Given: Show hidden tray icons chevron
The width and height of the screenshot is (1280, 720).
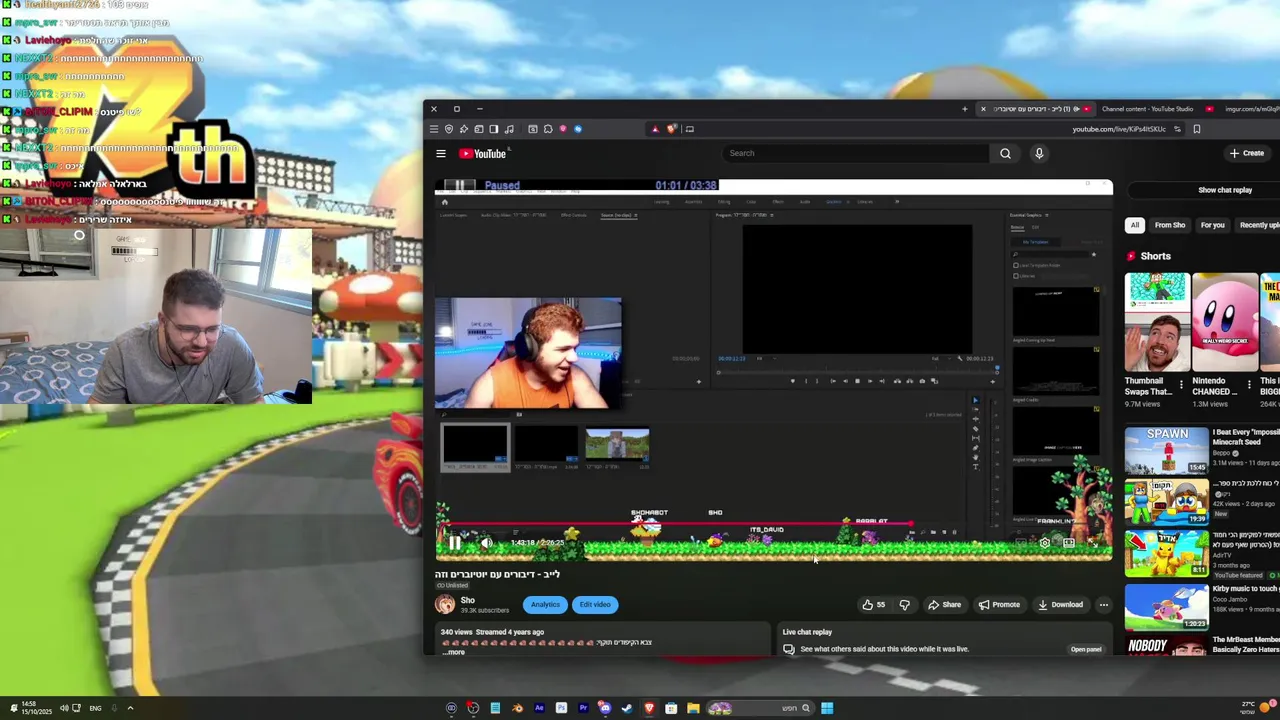Looking at the screenshot, I should tap(130, 708).
